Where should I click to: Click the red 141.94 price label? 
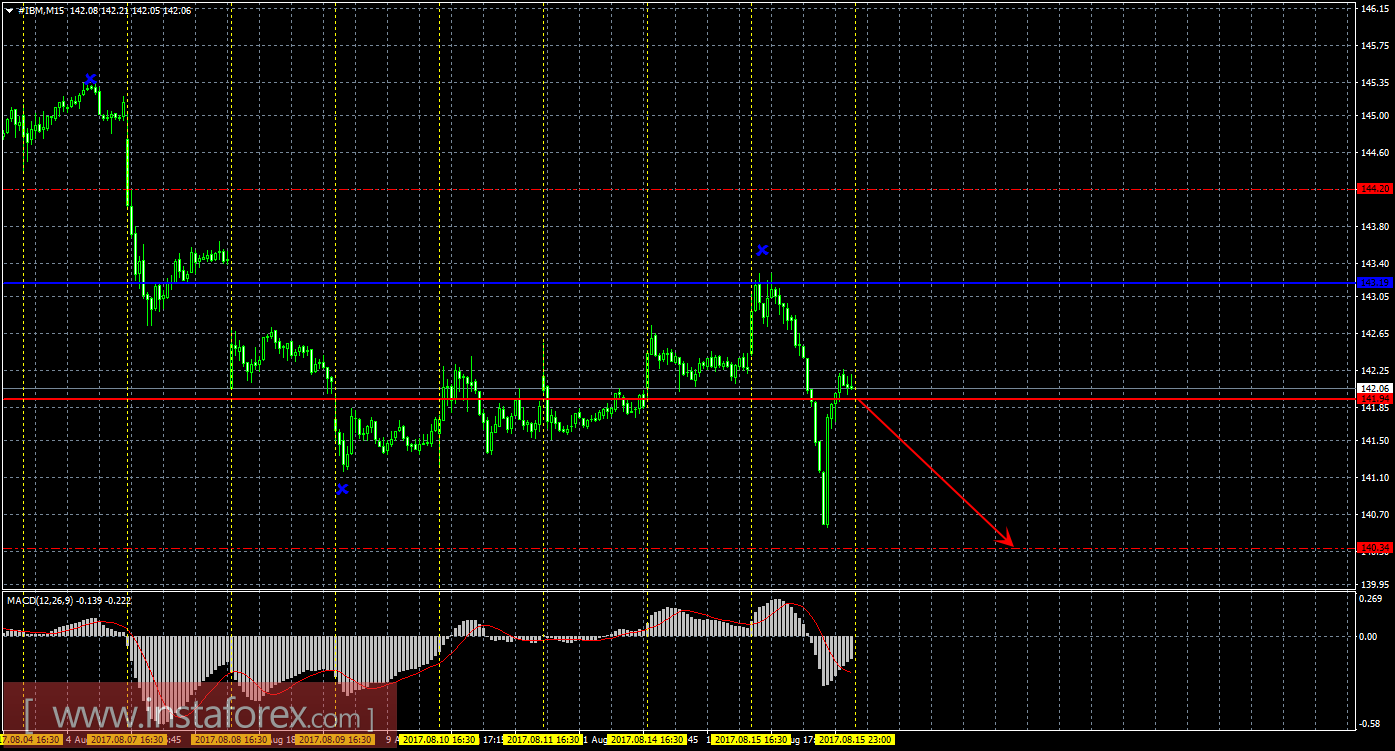pyautogui.click(x=1375, y=399)
